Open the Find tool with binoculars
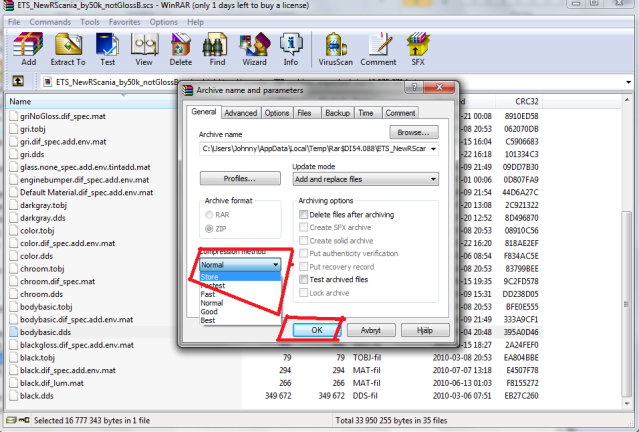Image resolution: width=639 pixels, height=432 pixels. point(217,49)
